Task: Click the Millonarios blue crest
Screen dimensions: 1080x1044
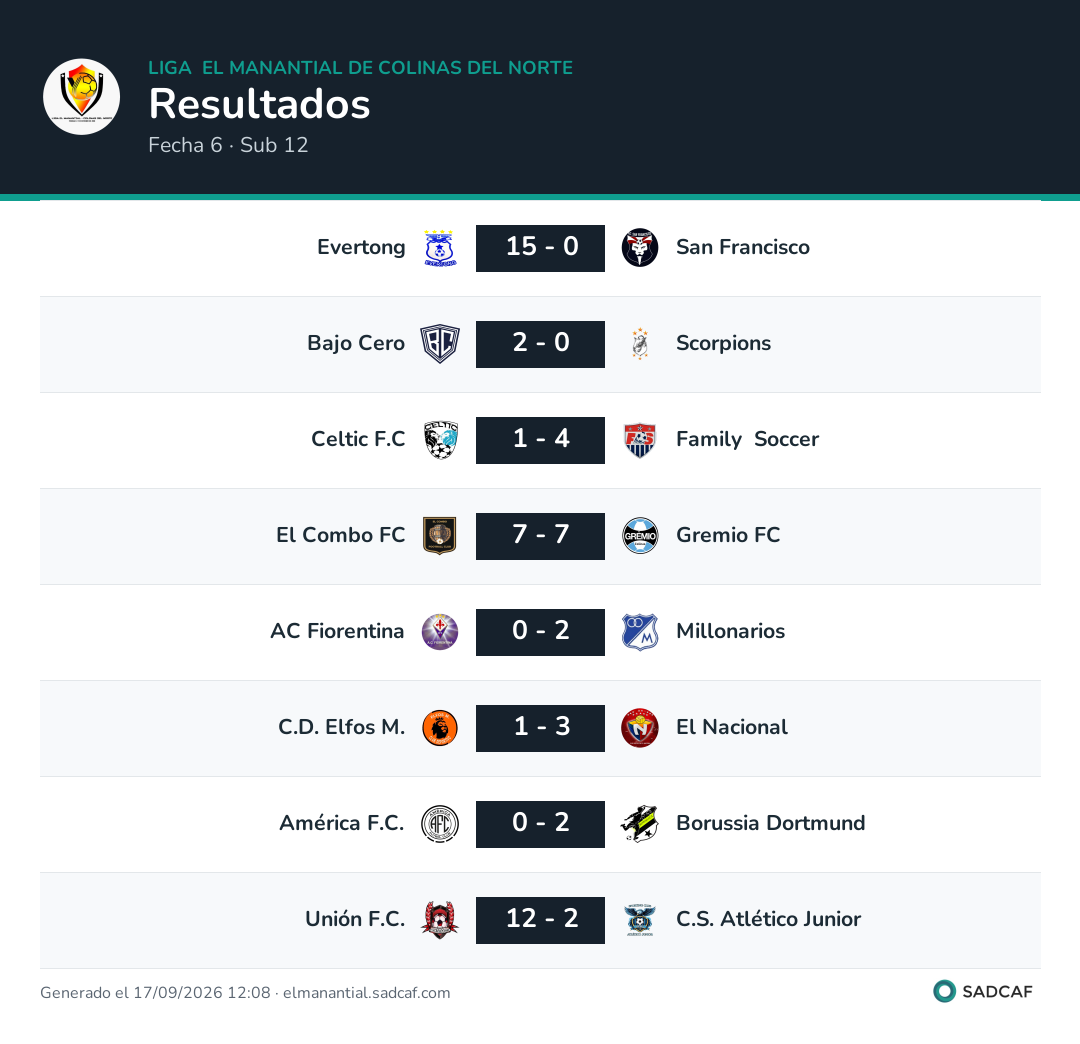Action: pos(640,632)
